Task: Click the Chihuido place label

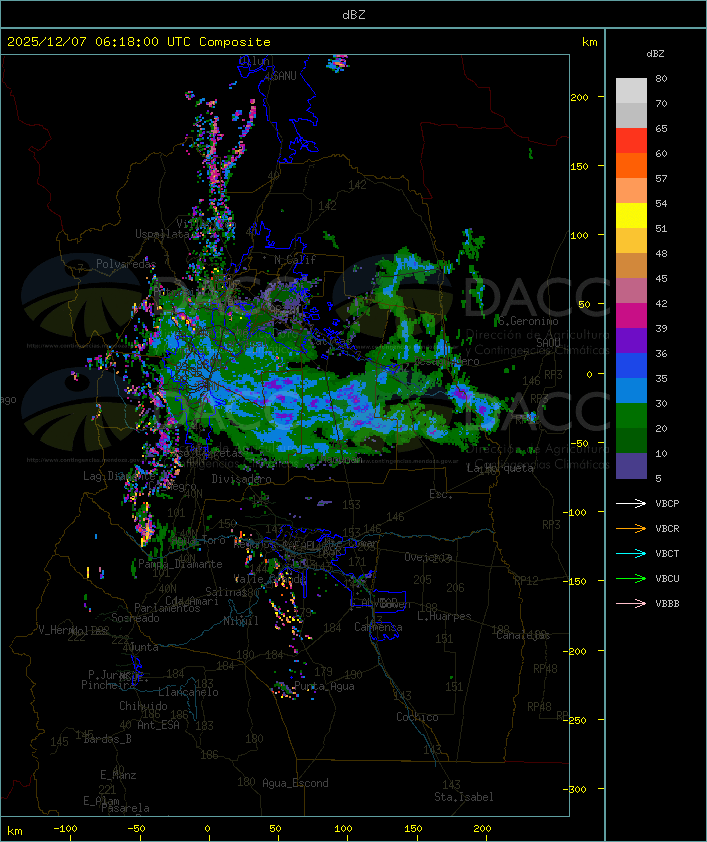Action: pyautogui.click(x=143, y=706)
